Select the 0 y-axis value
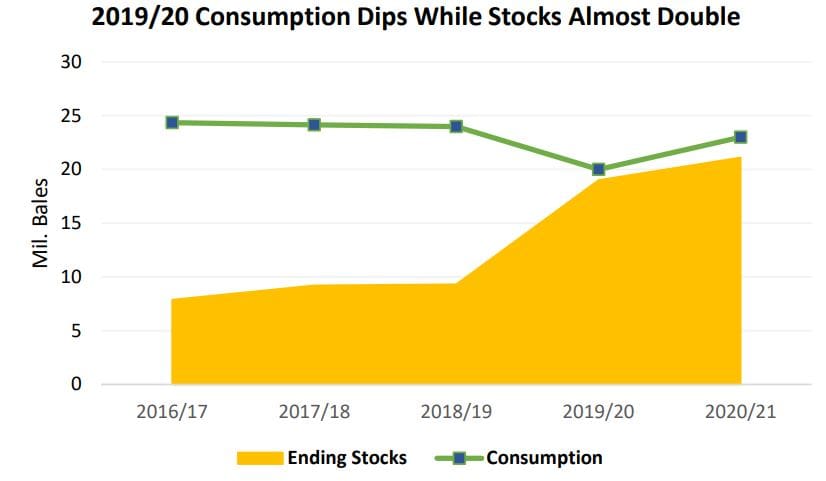The width and height of the screenshot is (826, 481). 76,384
